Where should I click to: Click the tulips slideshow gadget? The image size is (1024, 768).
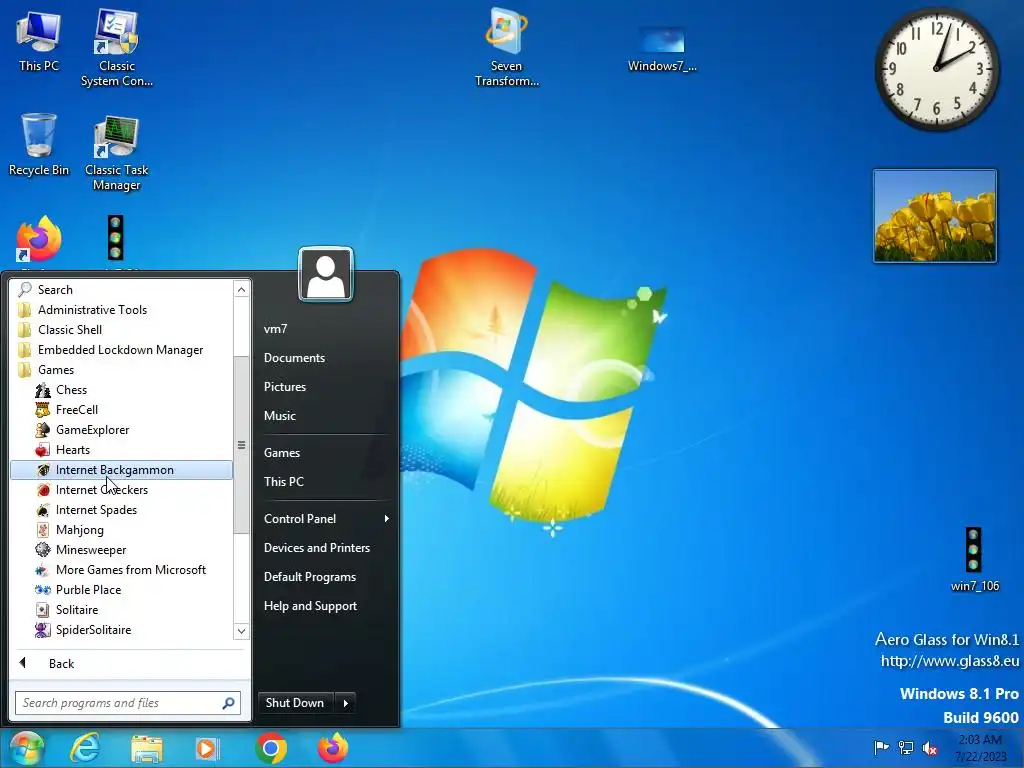click(x=935, y=216)
